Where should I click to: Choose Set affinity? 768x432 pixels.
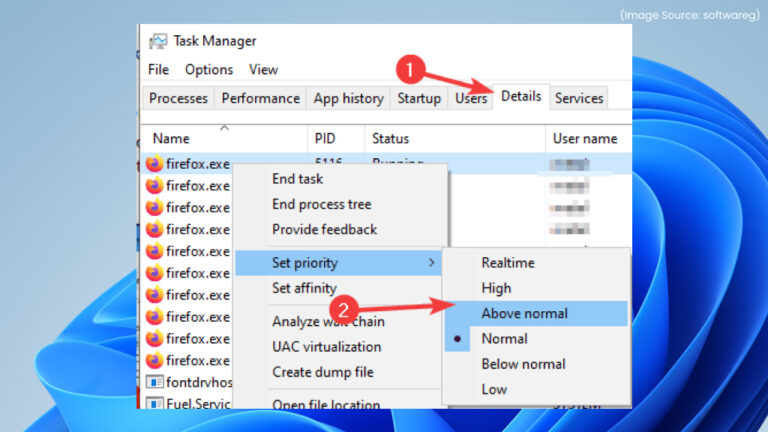(x=304, y=288)
